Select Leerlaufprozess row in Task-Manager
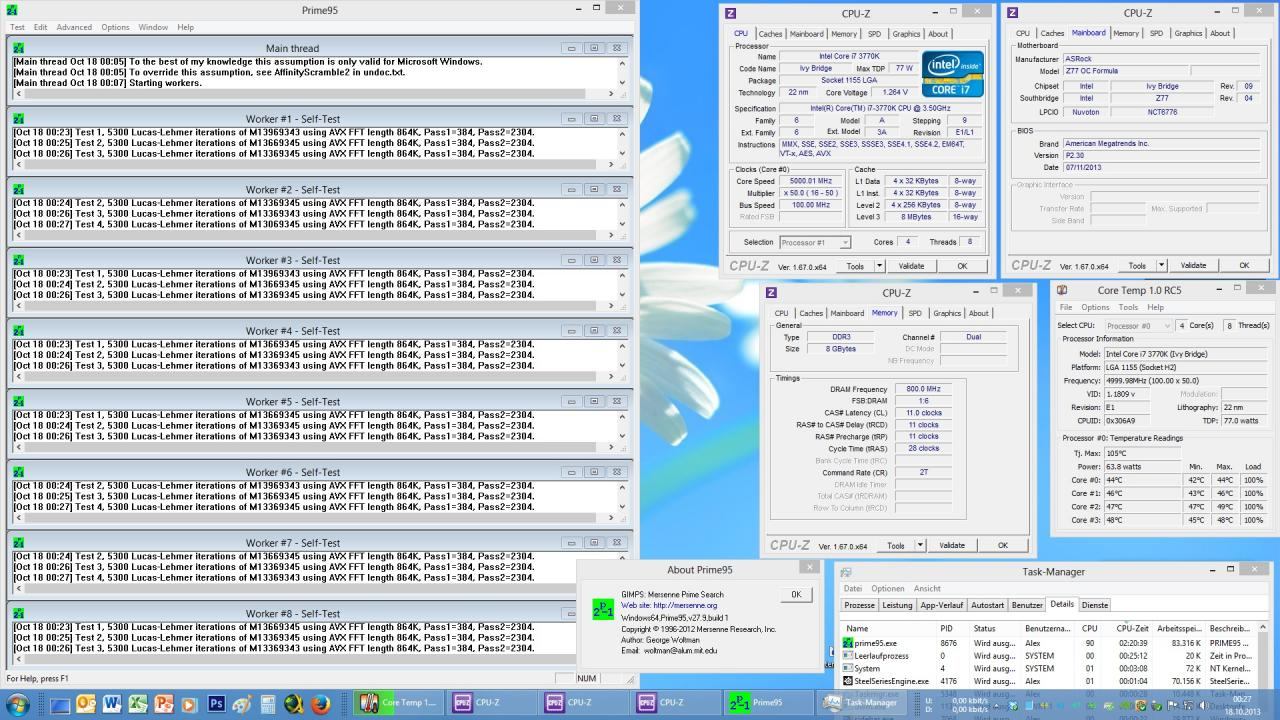This screenshot has width=1280, height=720. pos(1047,656)
